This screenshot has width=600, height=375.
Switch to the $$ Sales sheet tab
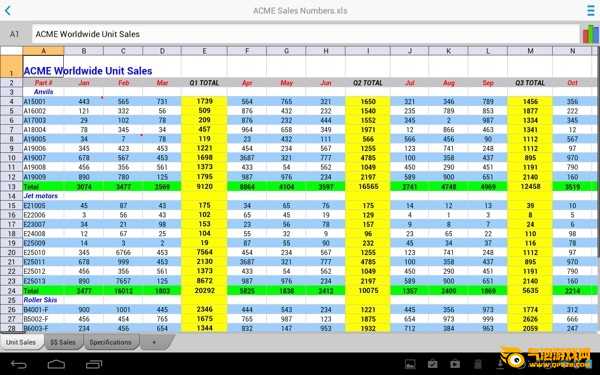pyautogui.click(x=63, y=342)
